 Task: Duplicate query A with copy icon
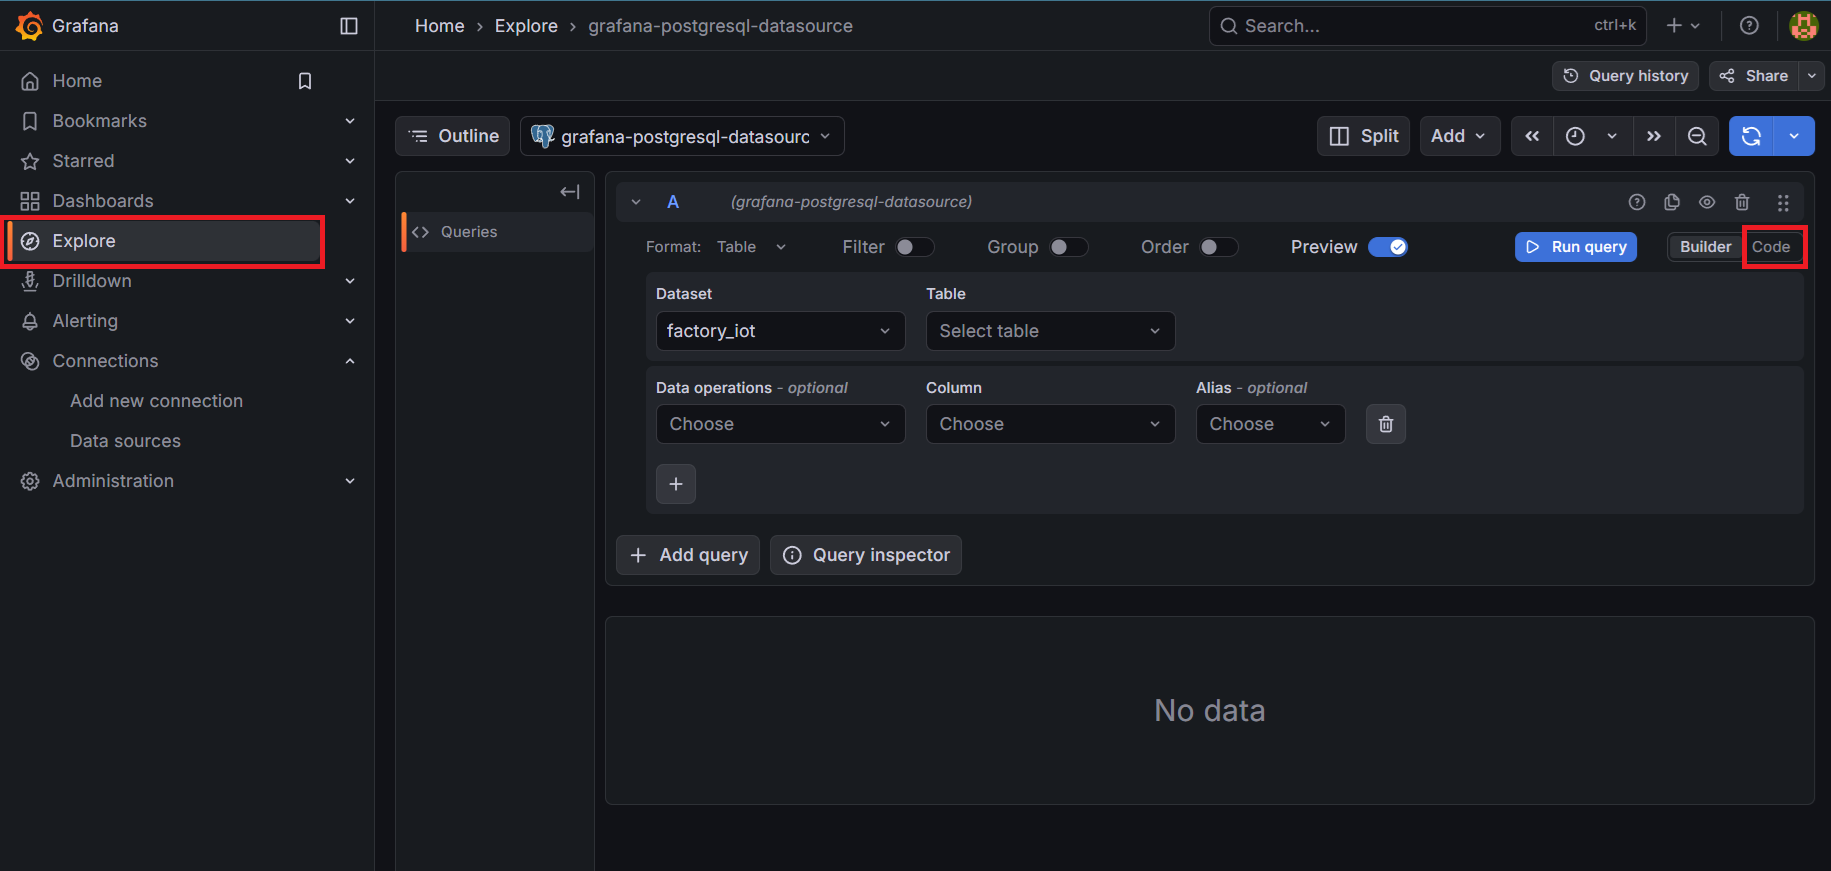tap(1672, 202)
